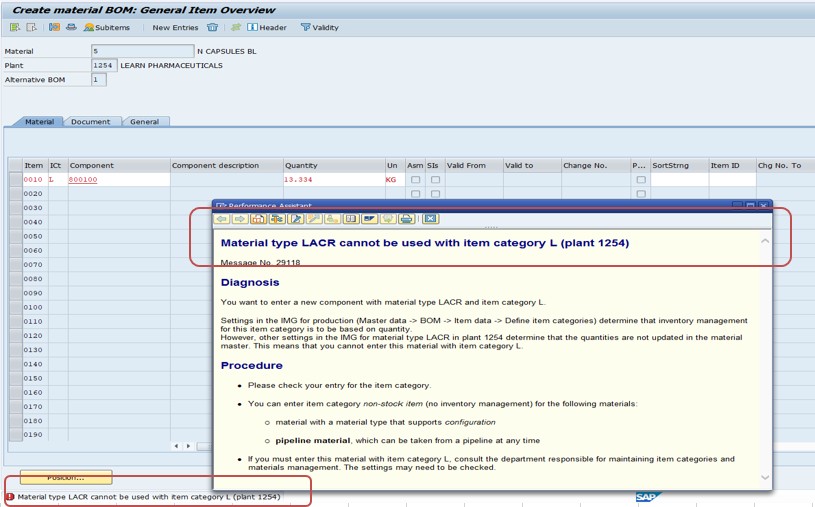This screenshot has width=815, height=507.
Task: Toggle Asm checkbox for item 0010
Action: click(415, 179)
